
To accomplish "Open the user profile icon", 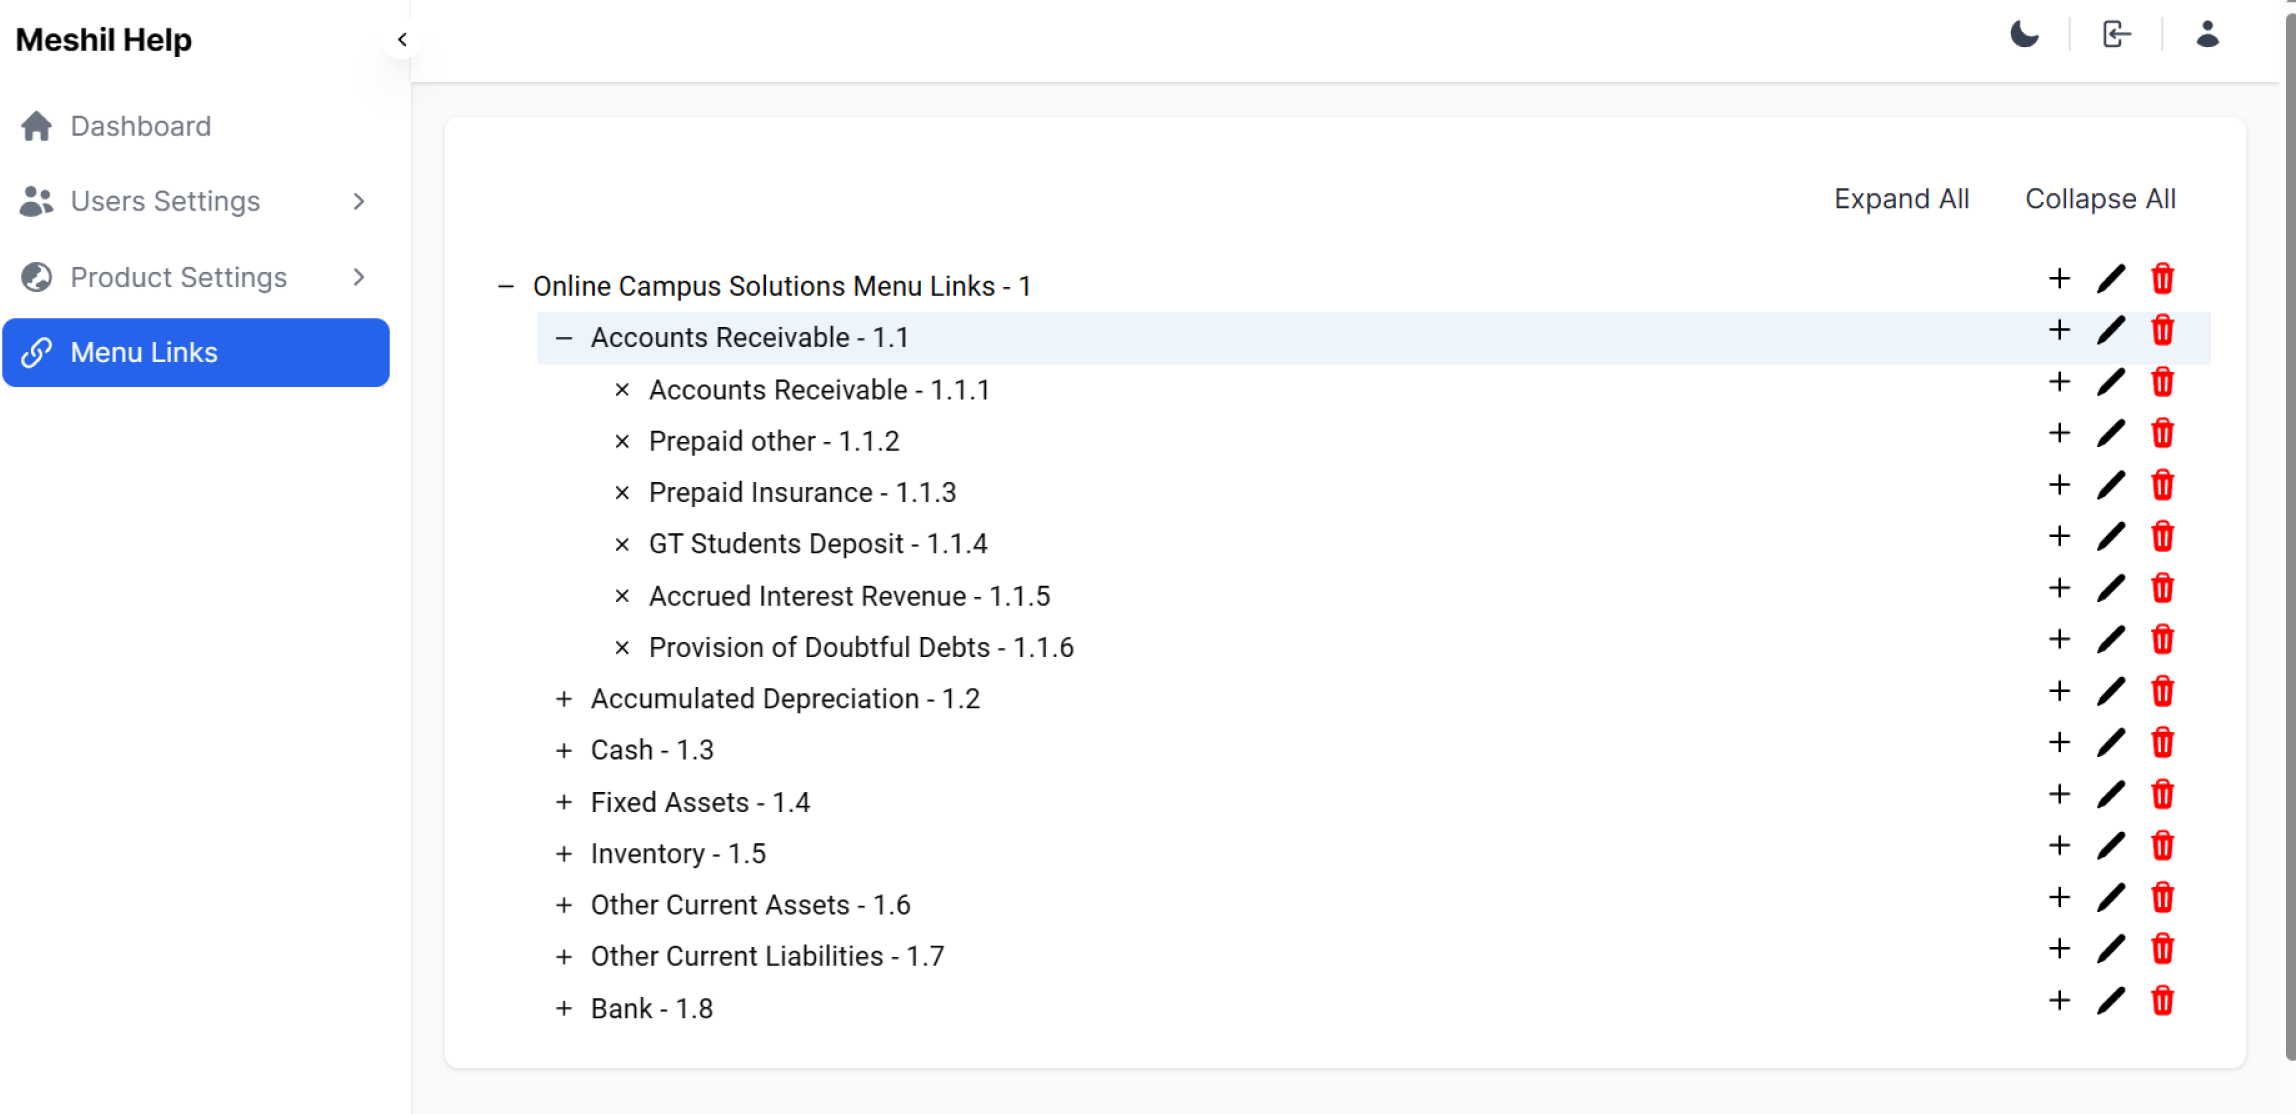I will point(2207,35).
